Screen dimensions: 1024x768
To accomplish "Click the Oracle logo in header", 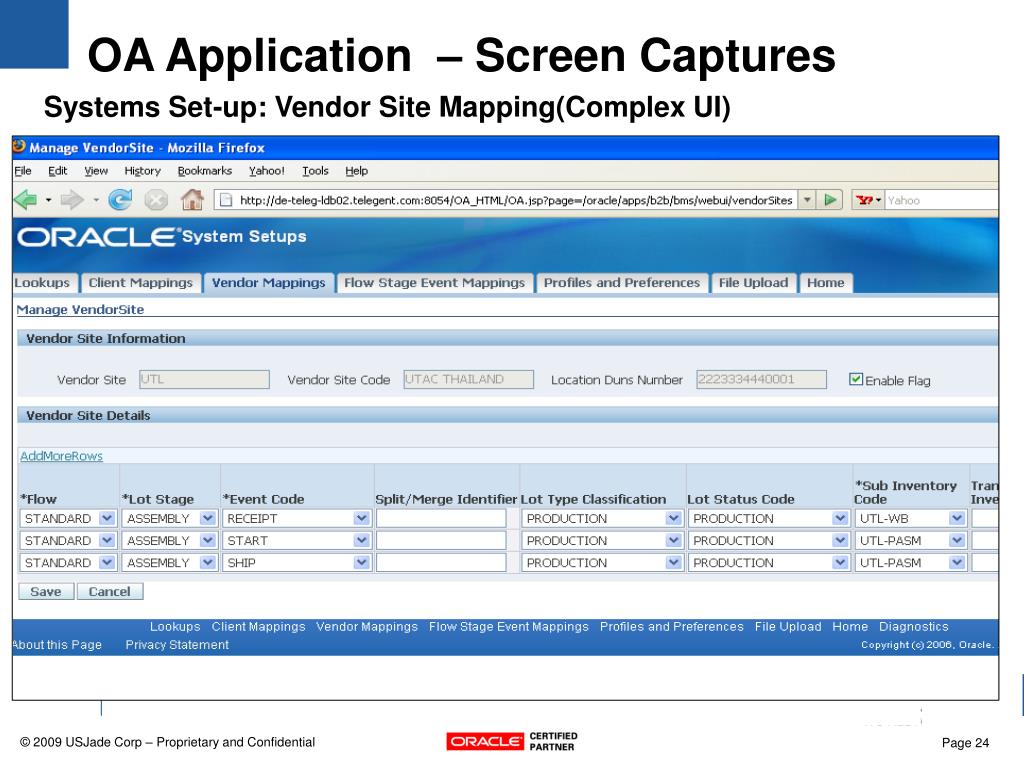I will pos(98,236).
